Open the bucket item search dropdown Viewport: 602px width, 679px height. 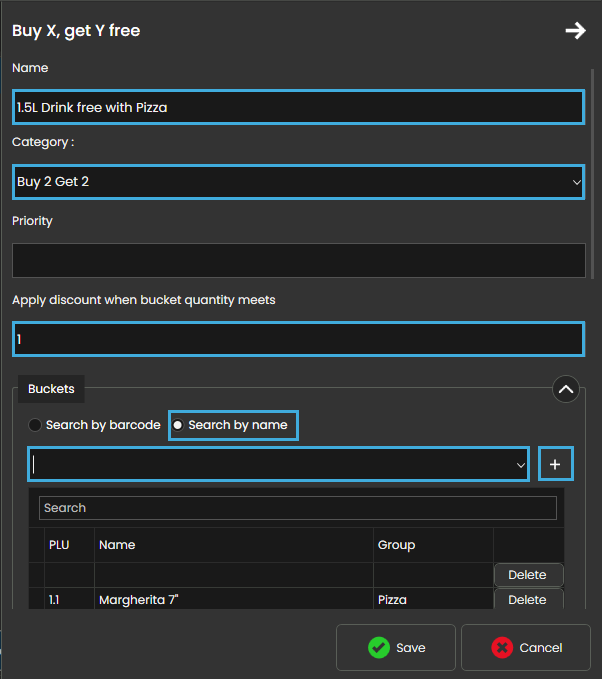(x=278, y=465)
